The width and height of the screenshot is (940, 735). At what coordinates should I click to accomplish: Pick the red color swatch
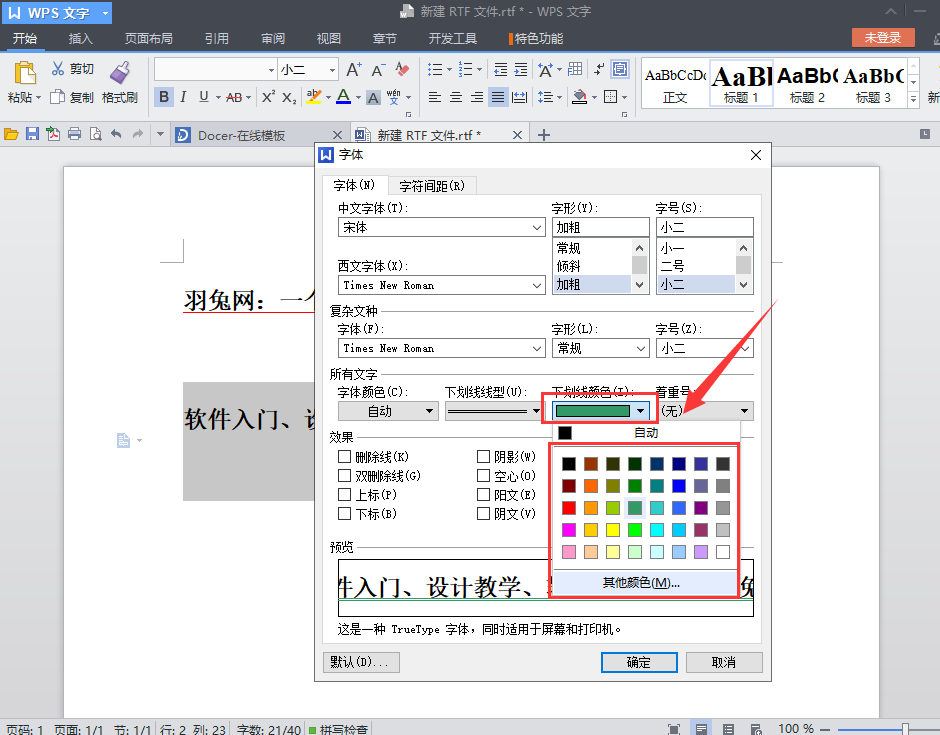[569, 508]
